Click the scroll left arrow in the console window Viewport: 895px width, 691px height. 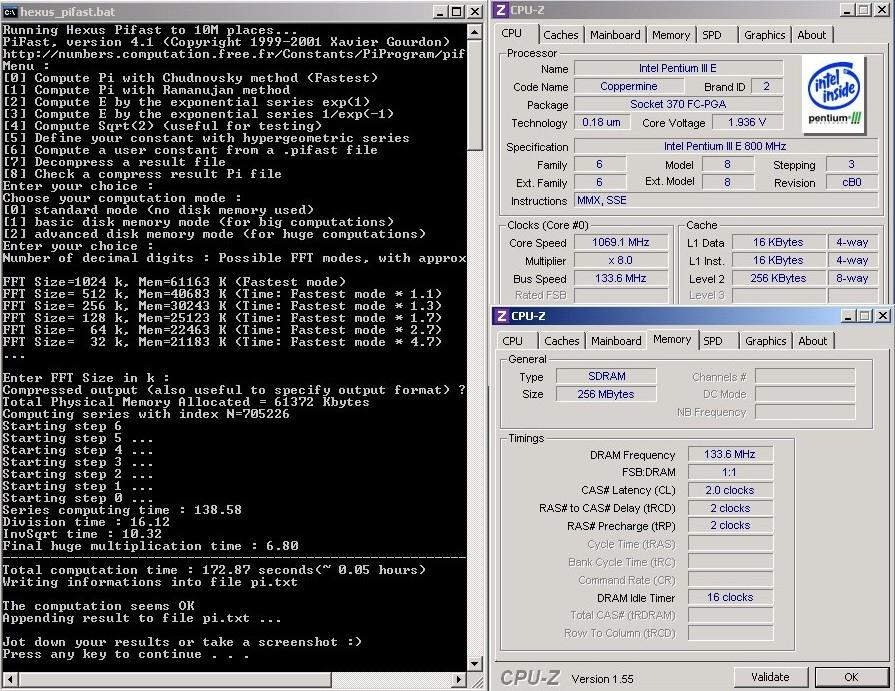(10, 680)
